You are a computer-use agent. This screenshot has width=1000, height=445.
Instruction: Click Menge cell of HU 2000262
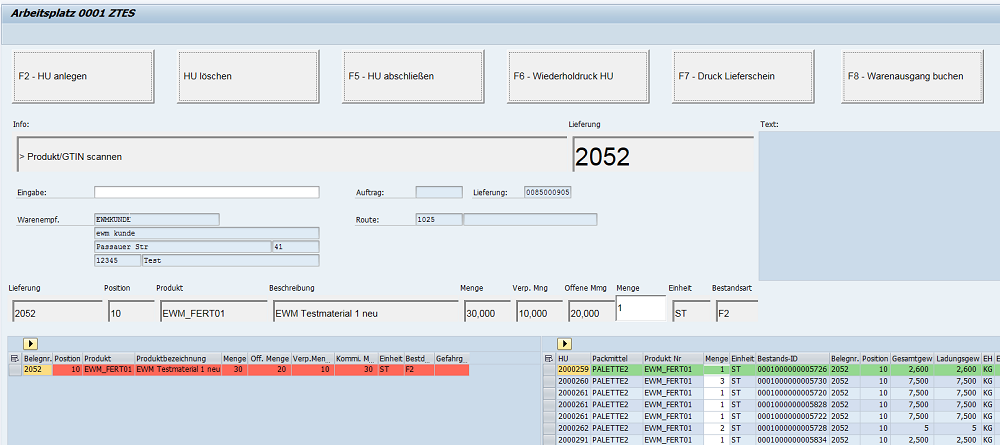tap(716, 428)
